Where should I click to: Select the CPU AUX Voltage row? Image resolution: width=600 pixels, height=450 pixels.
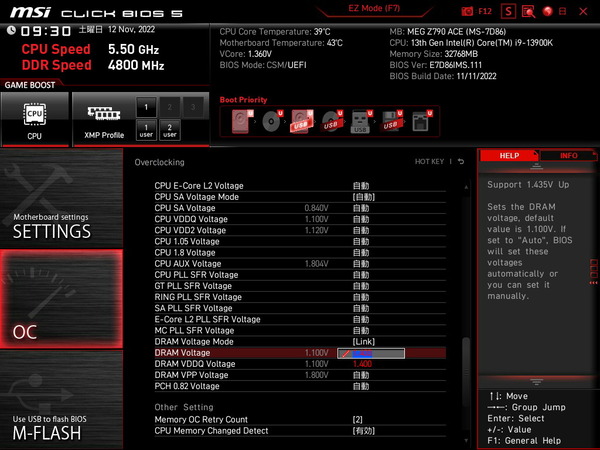click(300, 263)
